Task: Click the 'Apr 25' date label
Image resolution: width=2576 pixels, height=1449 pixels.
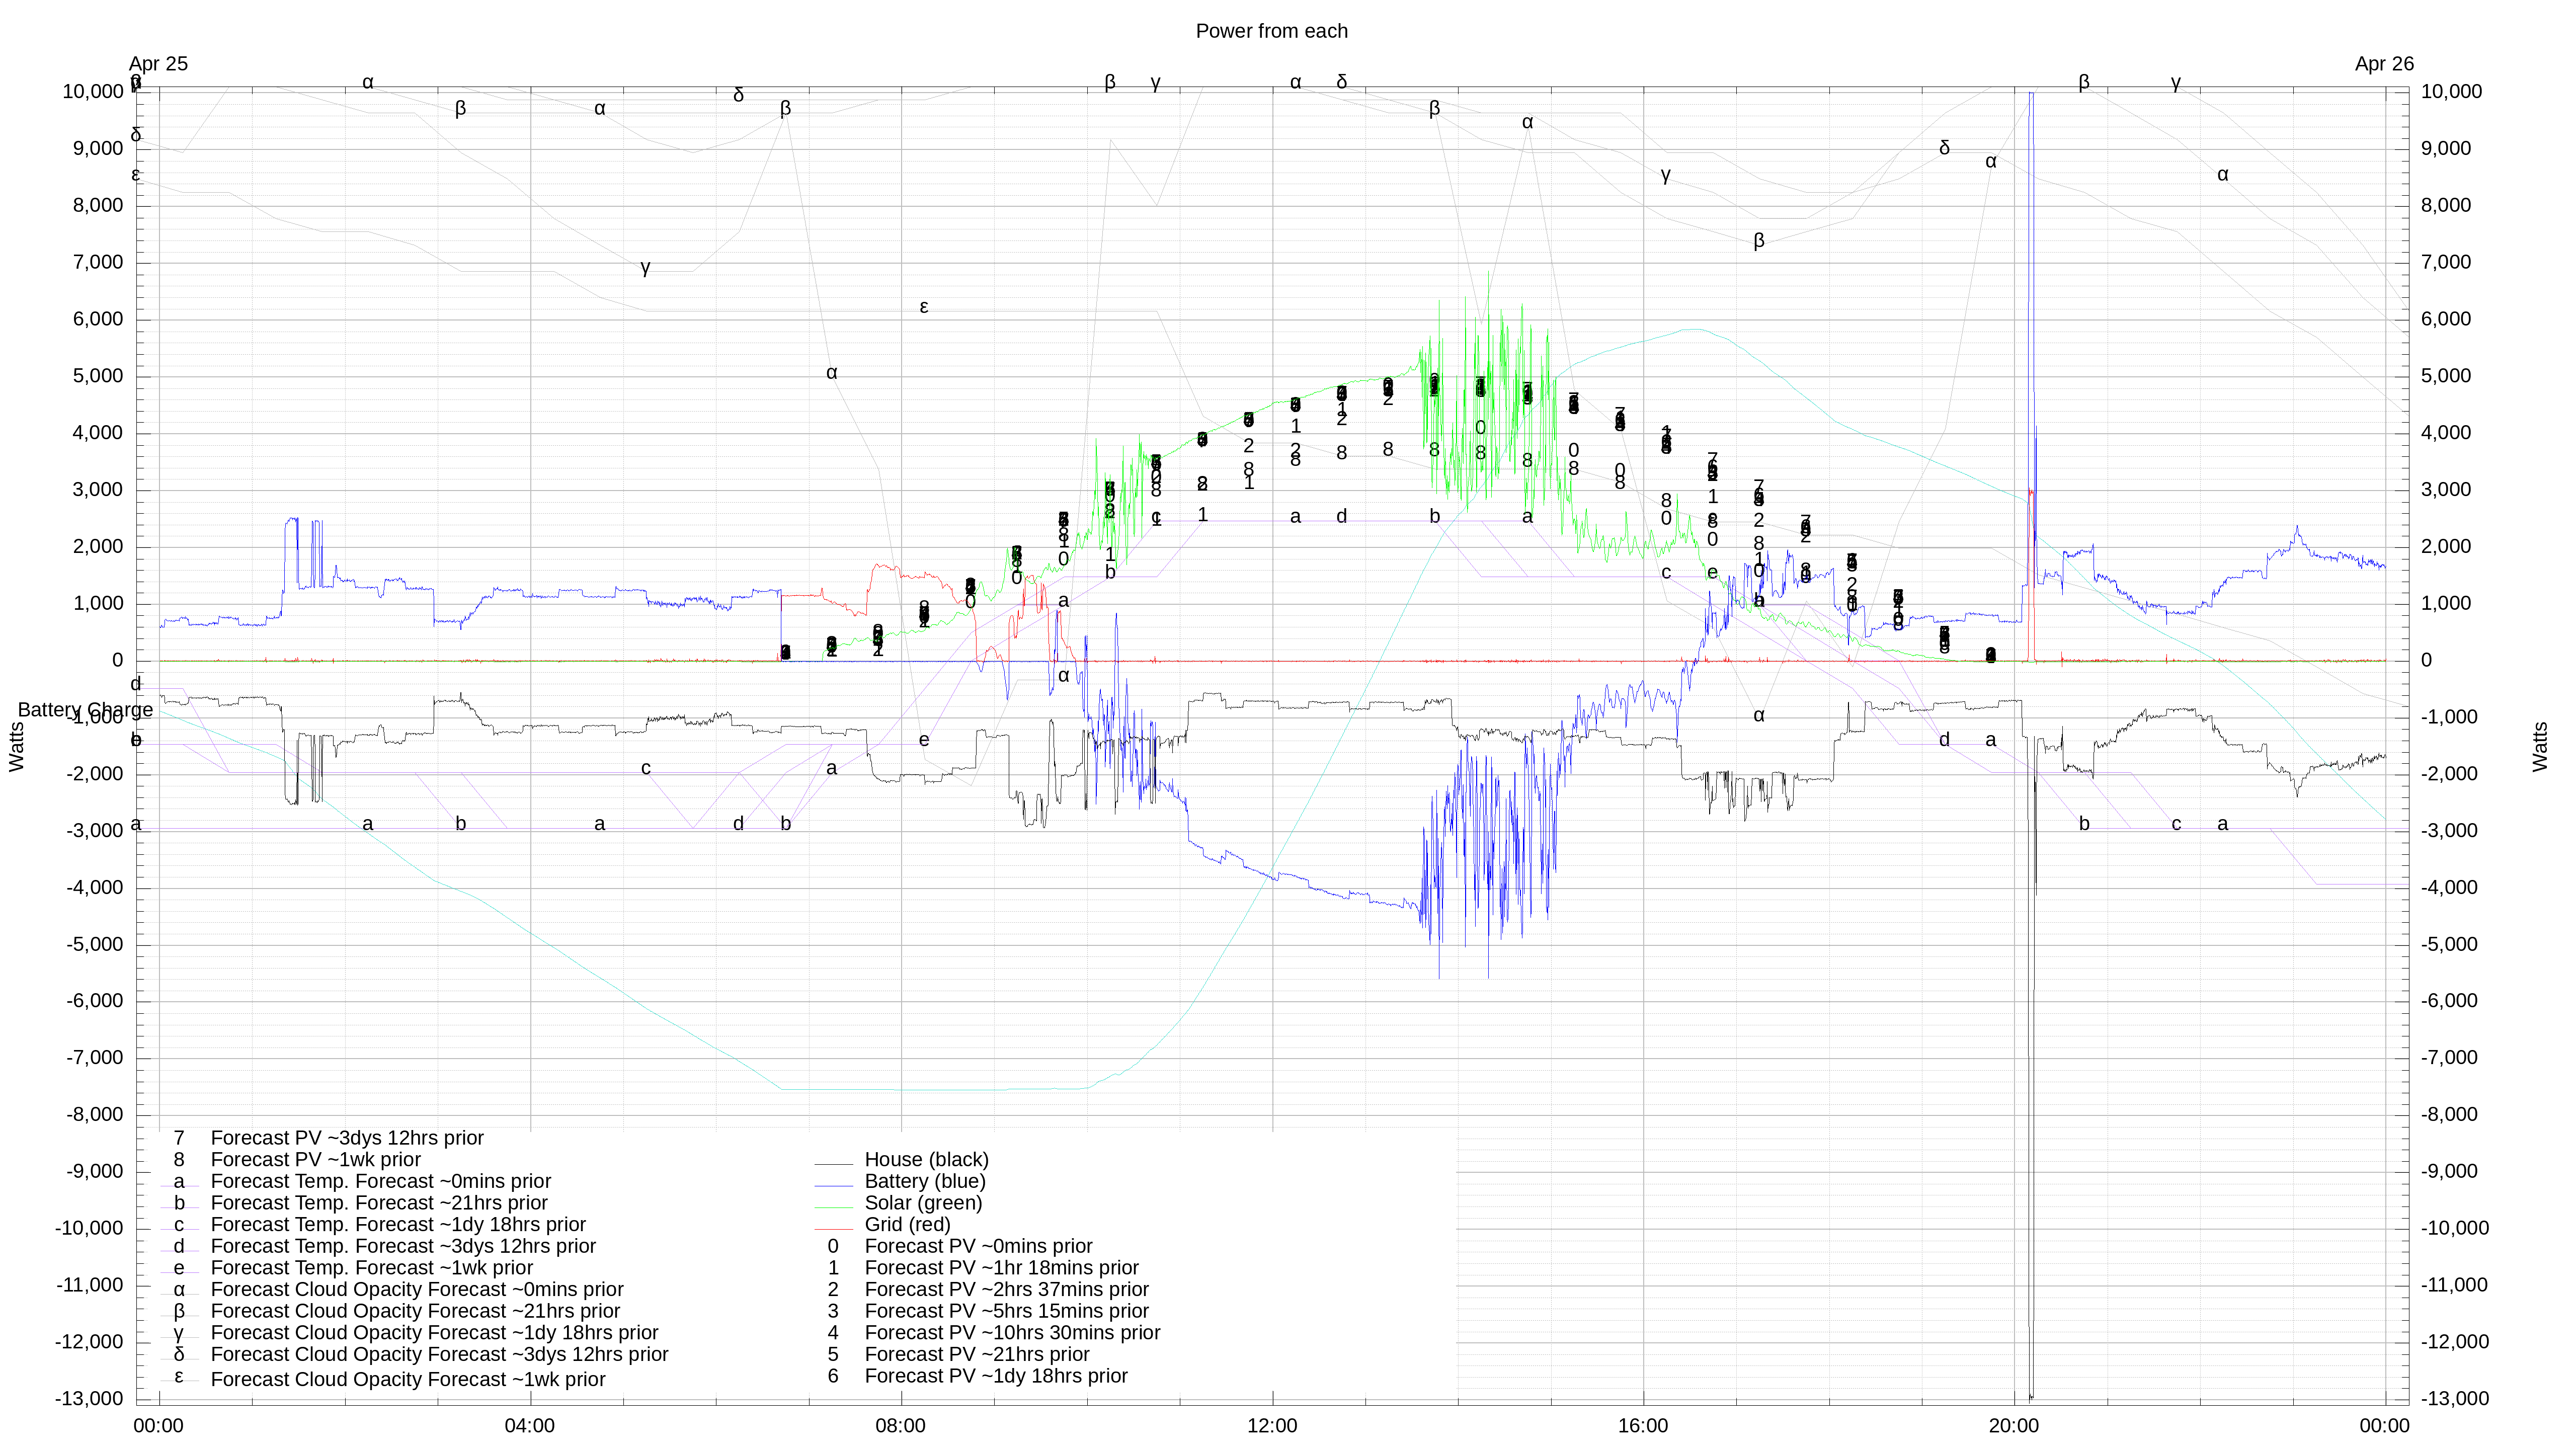Action: 158,64
